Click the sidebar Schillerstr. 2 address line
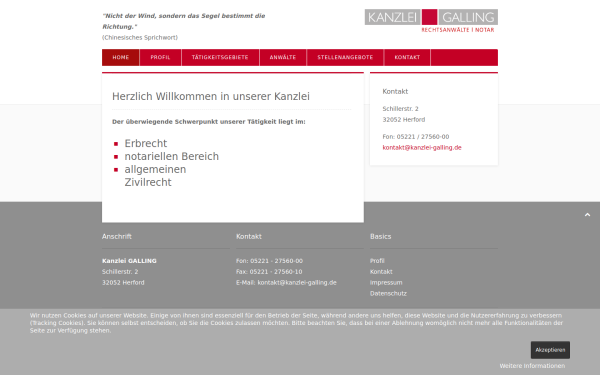The width and height of the screenshot is (600, 375). [401, 109]
